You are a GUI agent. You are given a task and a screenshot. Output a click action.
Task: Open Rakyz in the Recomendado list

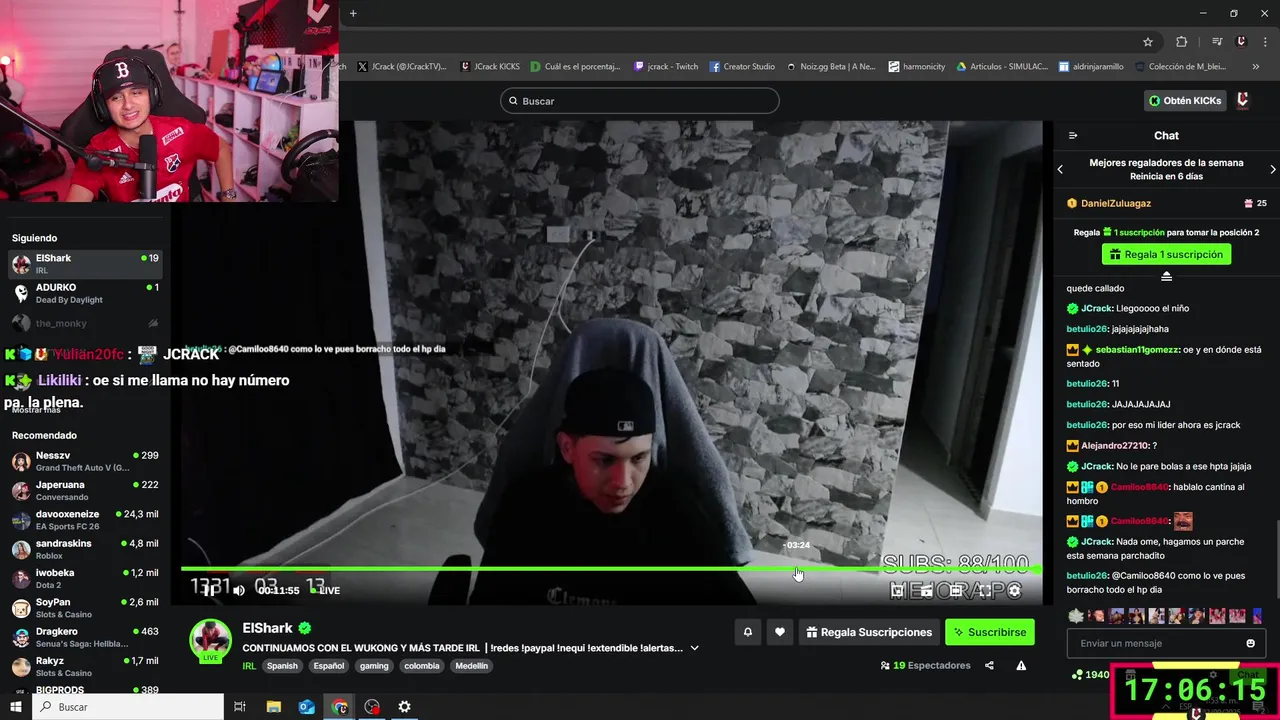coord(85,667)
